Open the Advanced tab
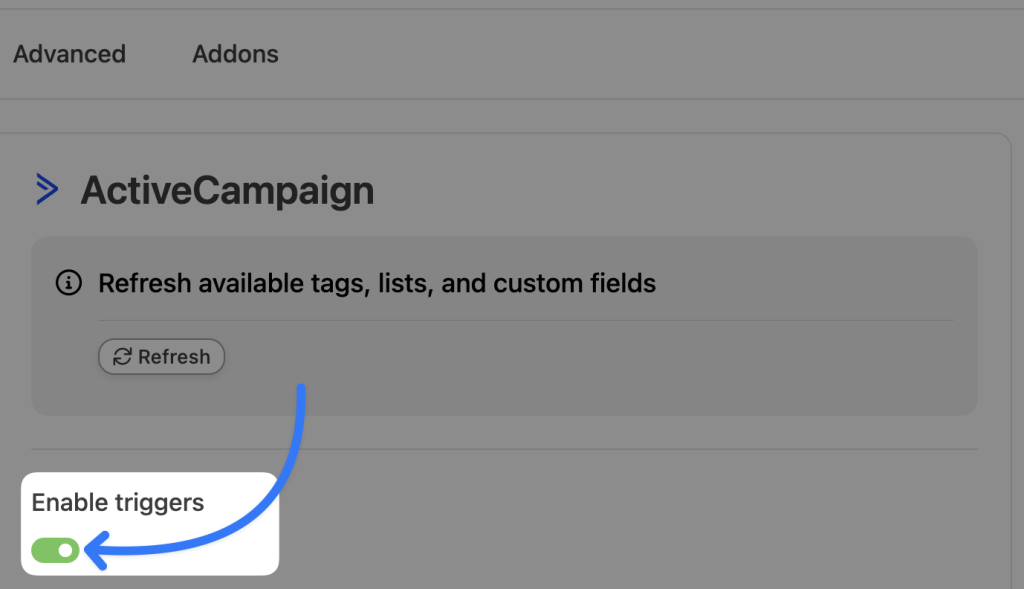This screenshot has height=589, width=1024. (69, 54)
